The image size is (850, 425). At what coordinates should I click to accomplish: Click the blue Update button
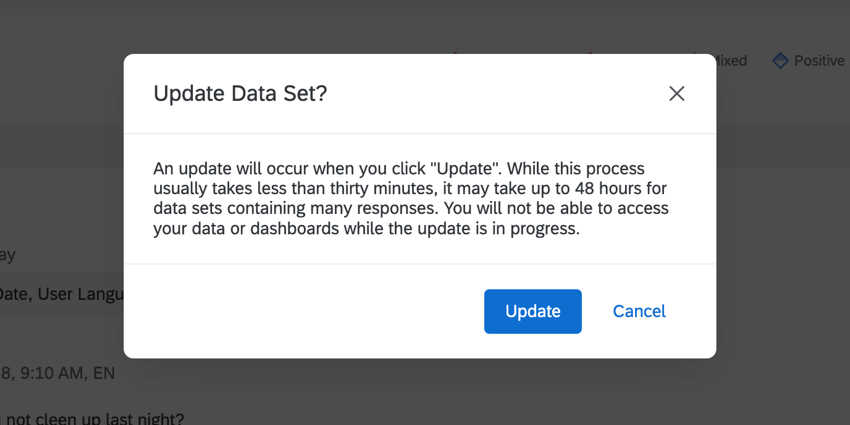[x=533, y=311]
